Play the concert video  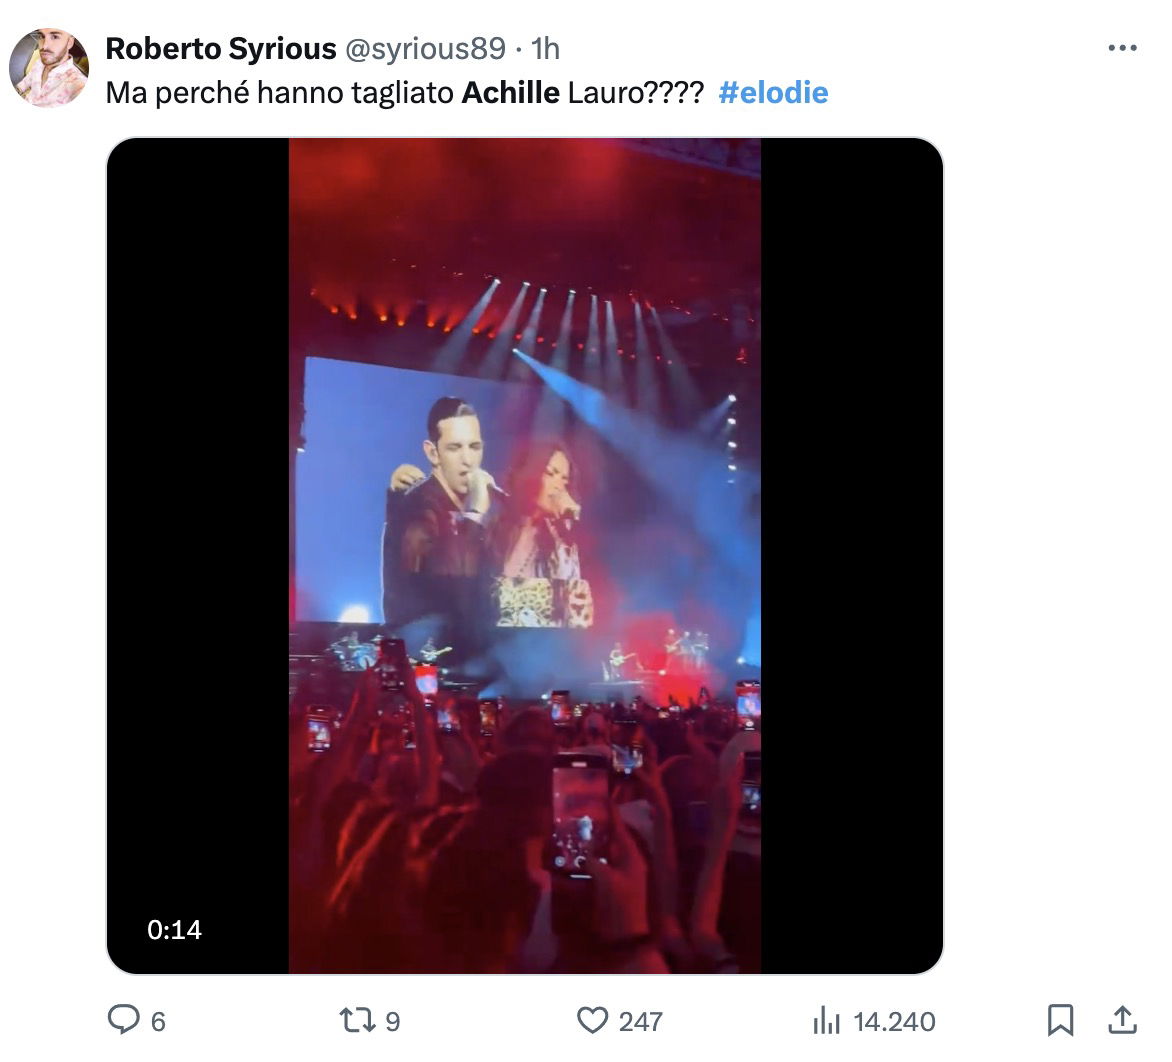[525, 556]
